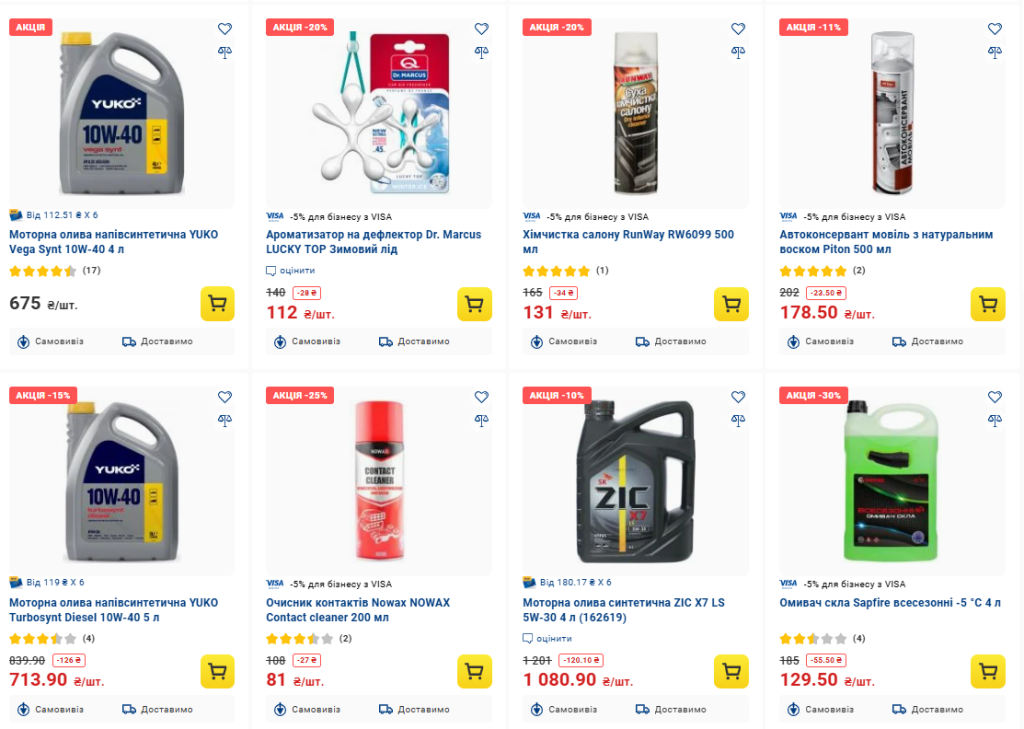The image size is (1024, 729).
Task: Add Sapfire windshield washer to cart
Action: [988, 672]
